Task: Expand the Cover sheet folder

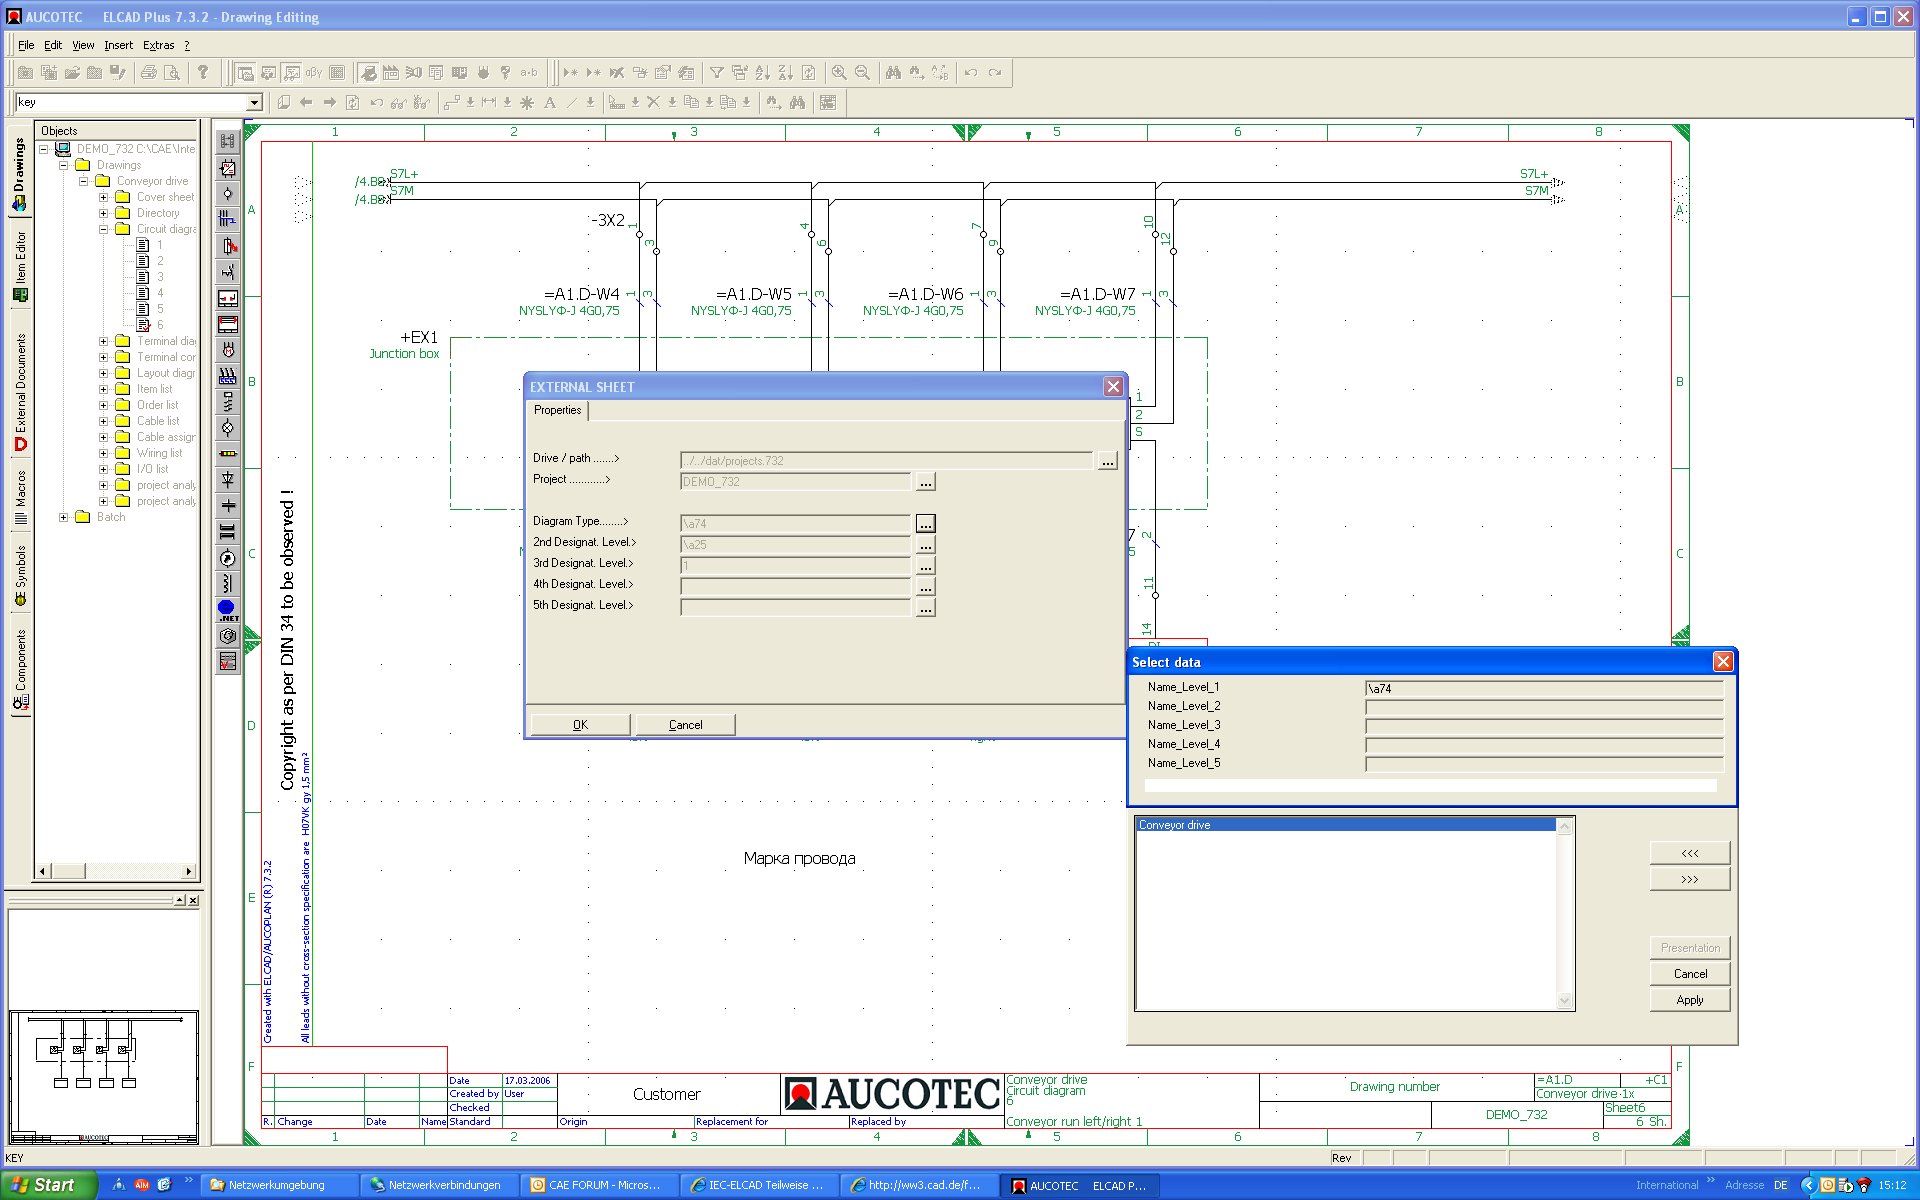Action: [x=104, y=197]
